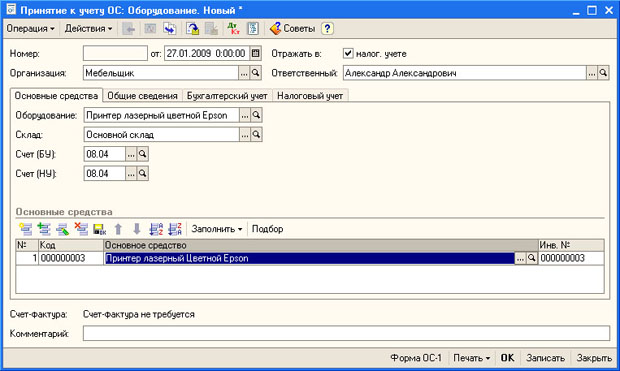Screen dimensions: 620x371
Task: Select table cell Код 000000003
Action: 71,258
